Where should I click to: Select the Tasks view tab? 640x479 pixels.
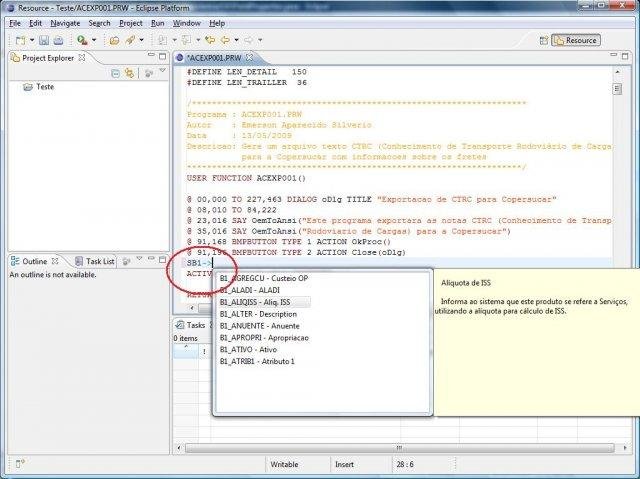[x=190, y=325]
